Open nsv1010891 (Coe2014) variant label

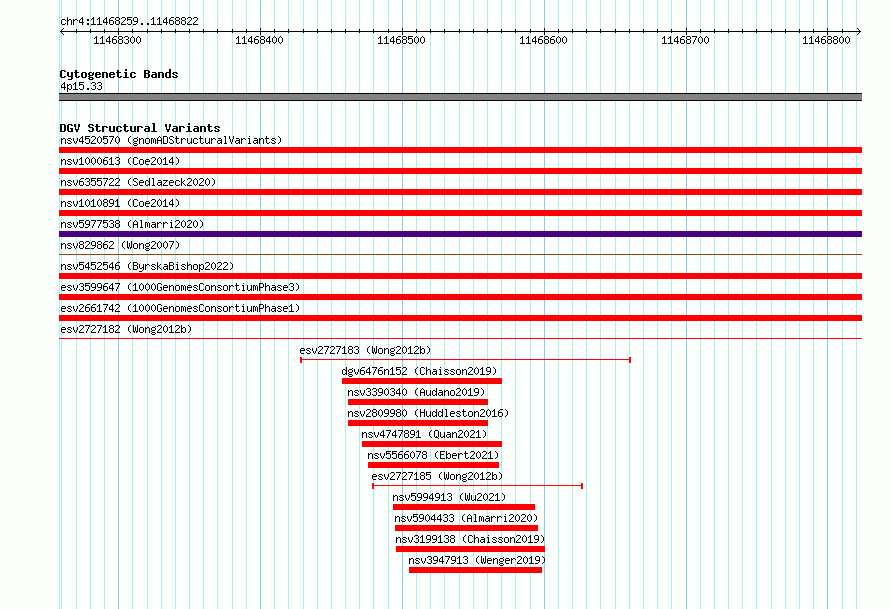(x=120, y=203)
